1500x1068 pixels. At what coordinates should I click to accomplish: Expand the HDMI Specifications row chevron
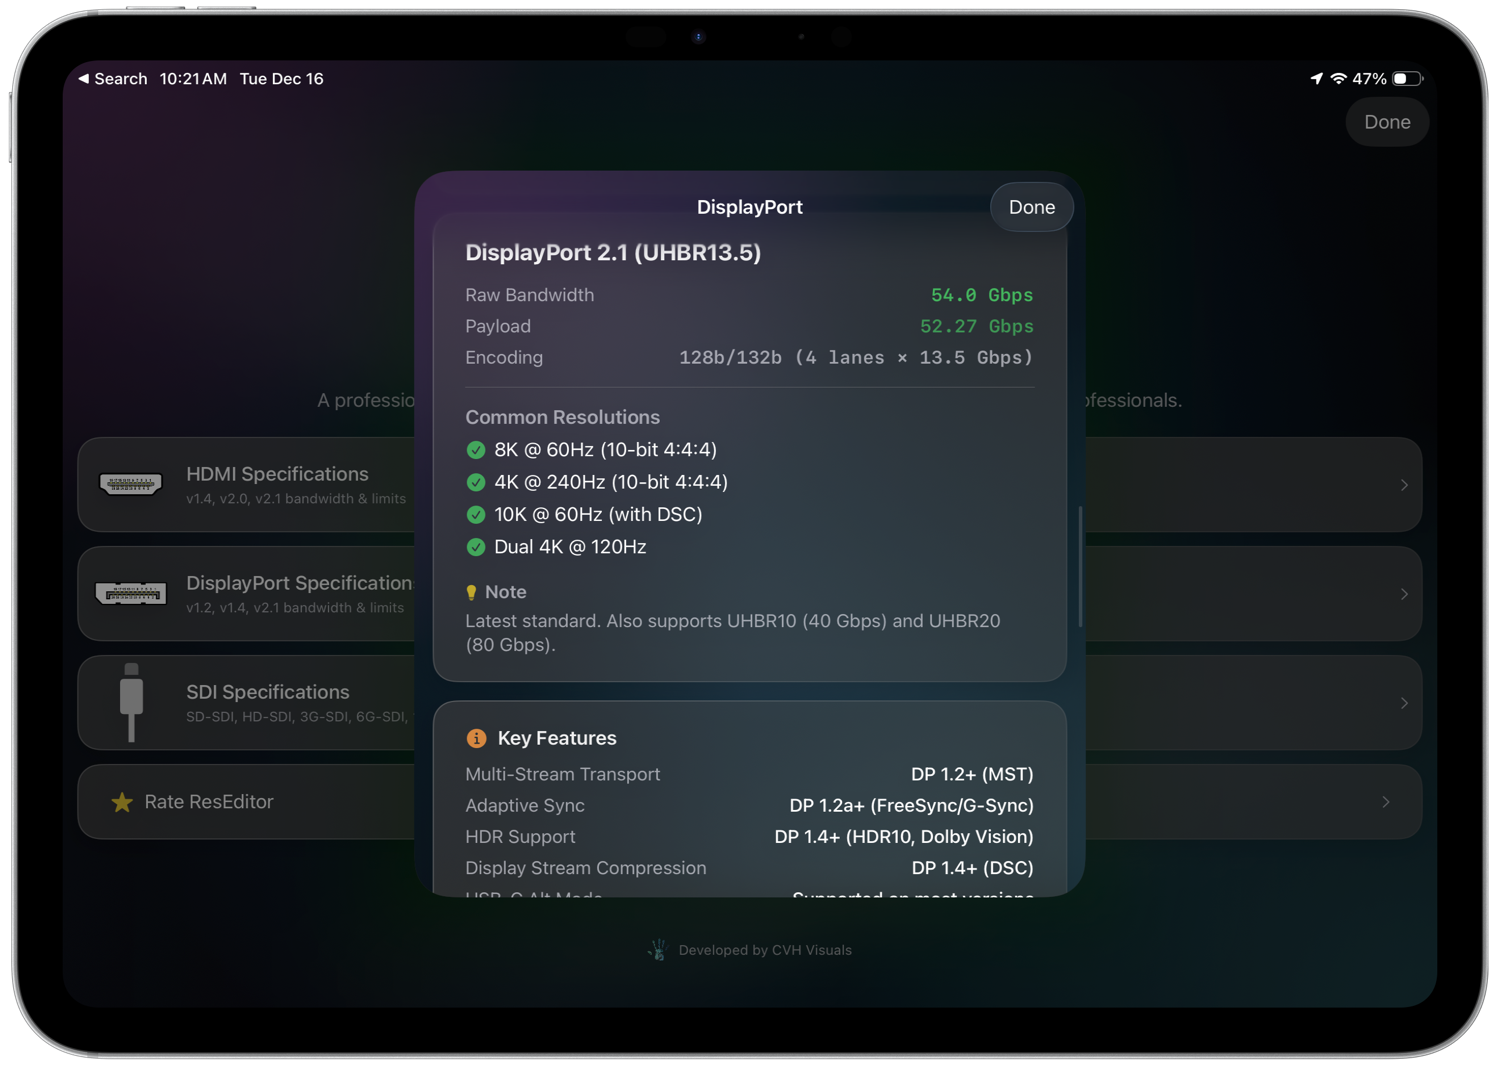1405,484
